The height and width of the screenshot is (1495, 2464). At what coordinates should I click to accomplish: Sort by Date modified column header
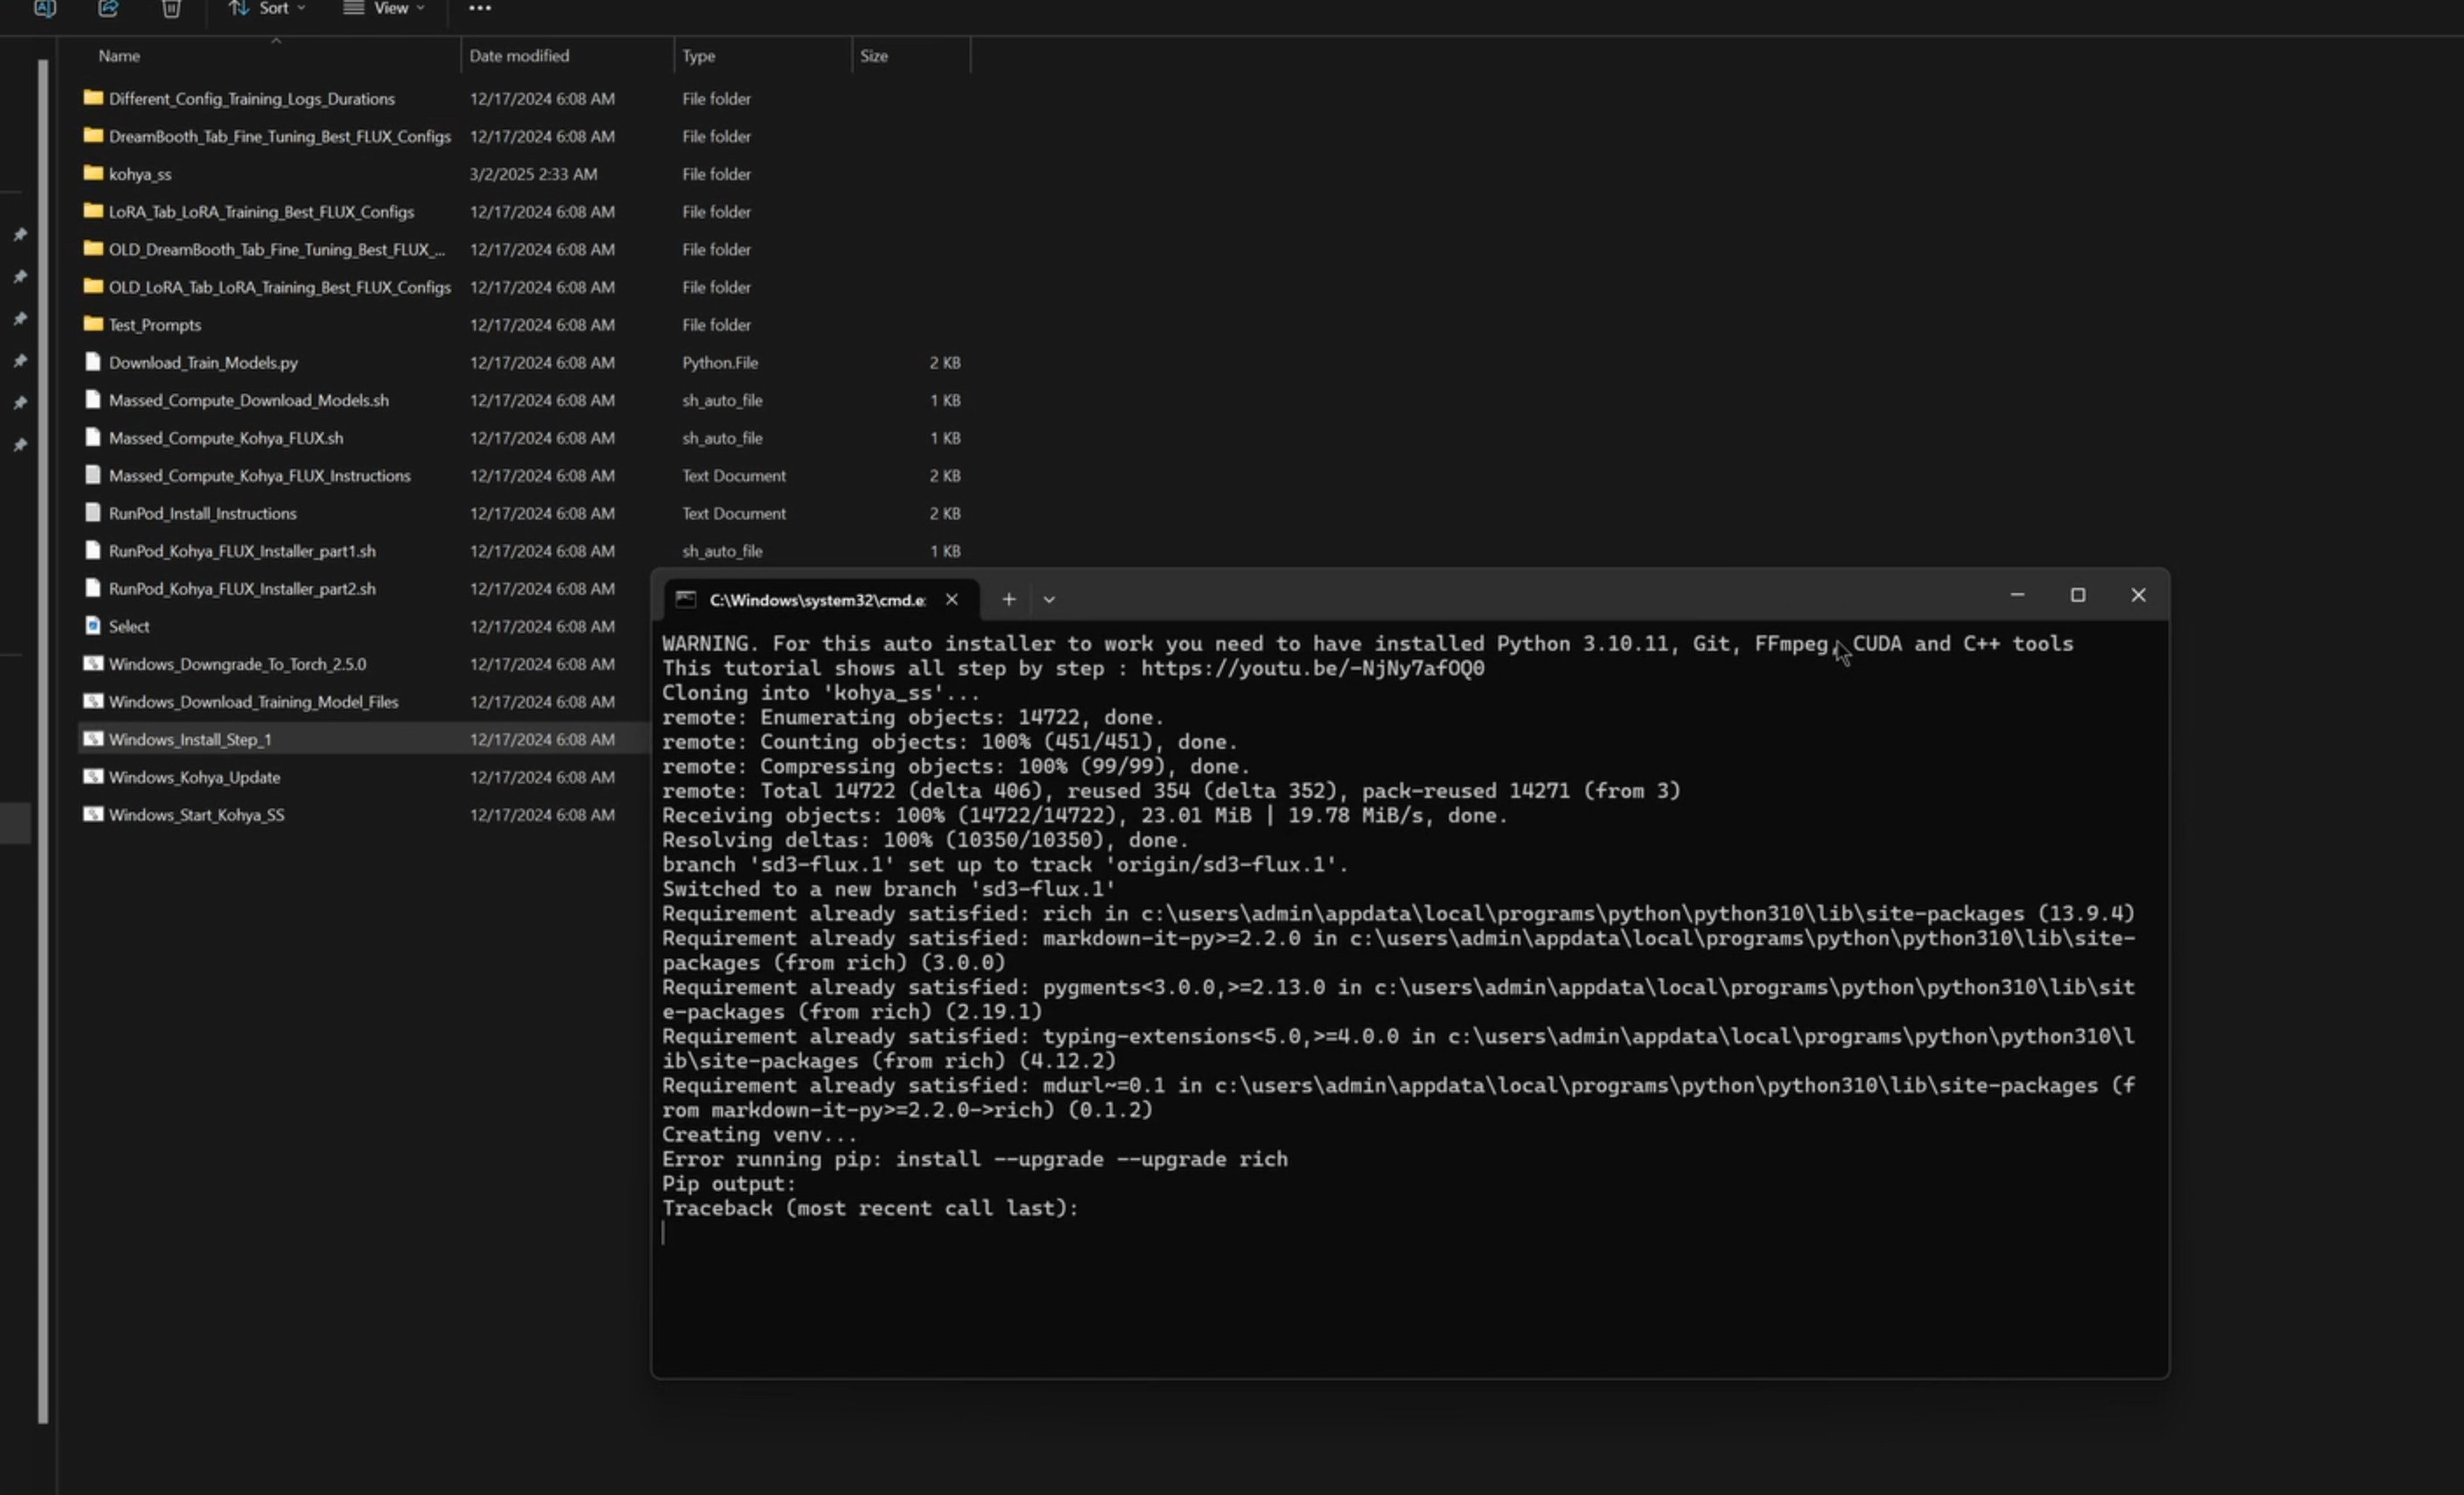coord(519,56)
